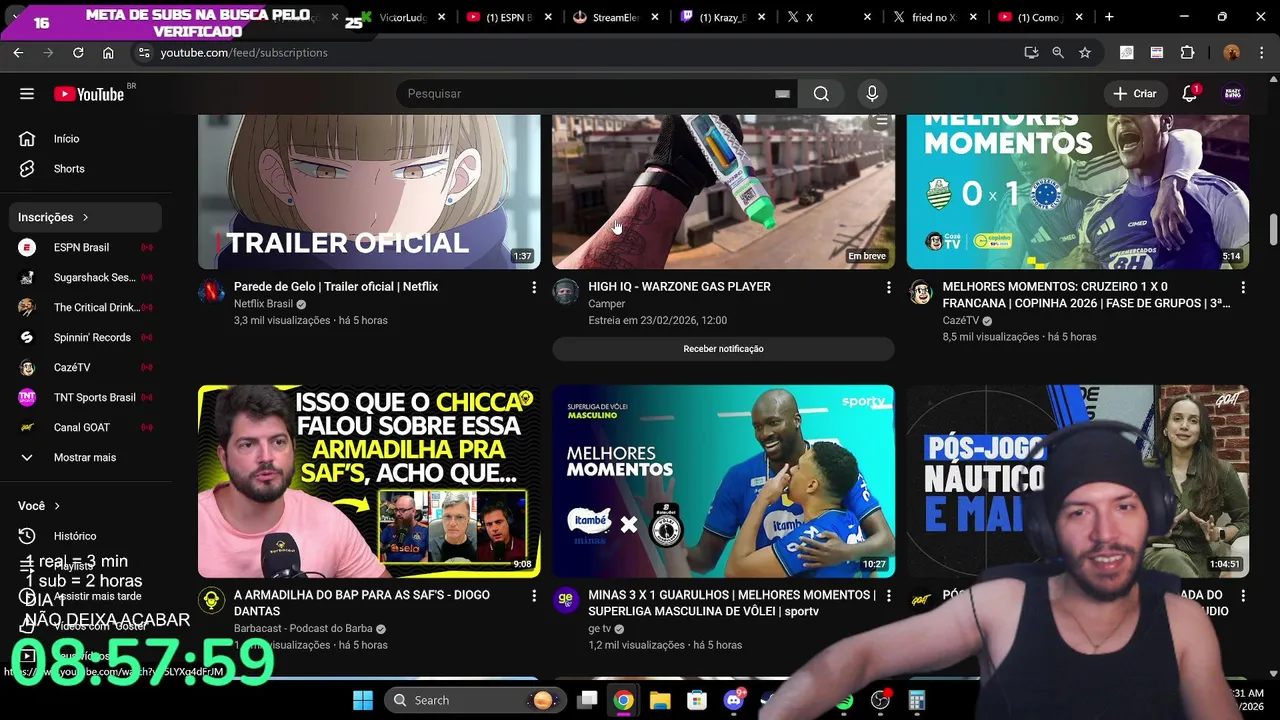
Task: Click the YouTube logo
Action: pyautogui.click(x=89, y=94)
